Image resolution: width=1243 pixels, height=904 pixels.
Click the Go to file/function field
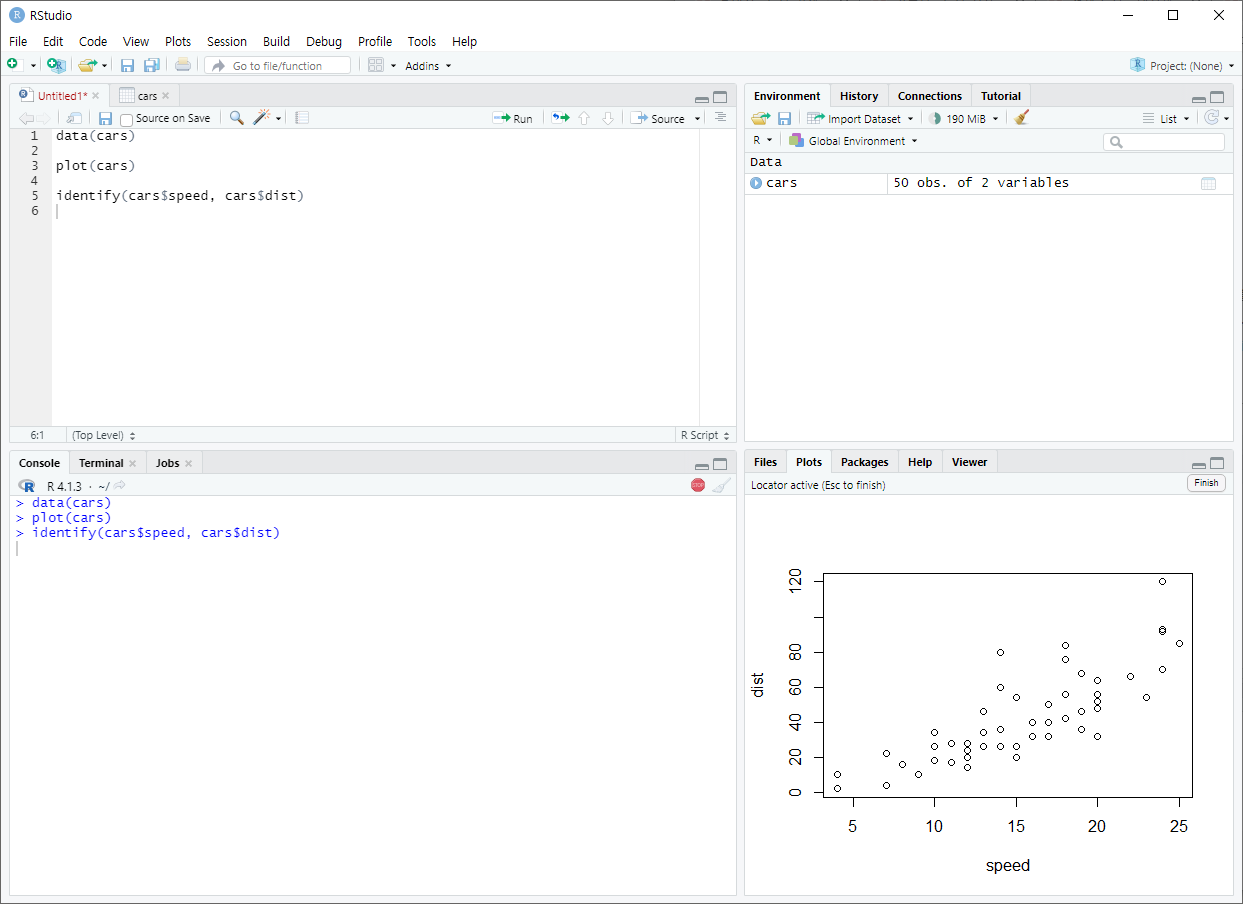[x=278, y=65]
